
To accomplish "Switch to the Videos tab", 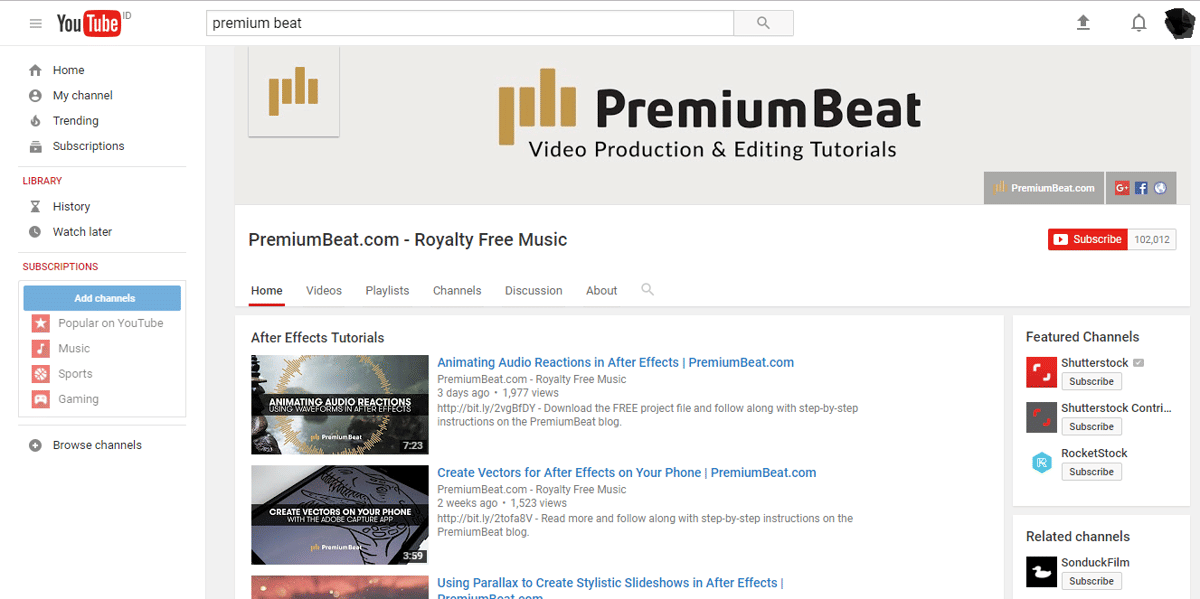I will tap(324, 291).
